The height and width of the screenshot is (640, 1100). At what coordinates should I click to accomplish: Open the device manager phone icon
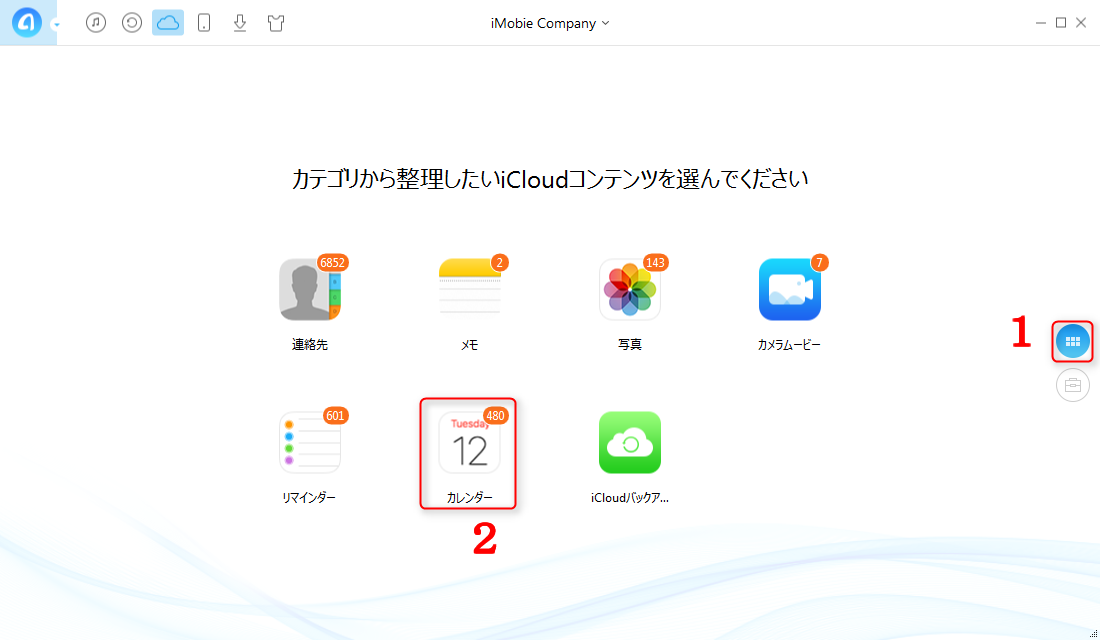point(204,22)
